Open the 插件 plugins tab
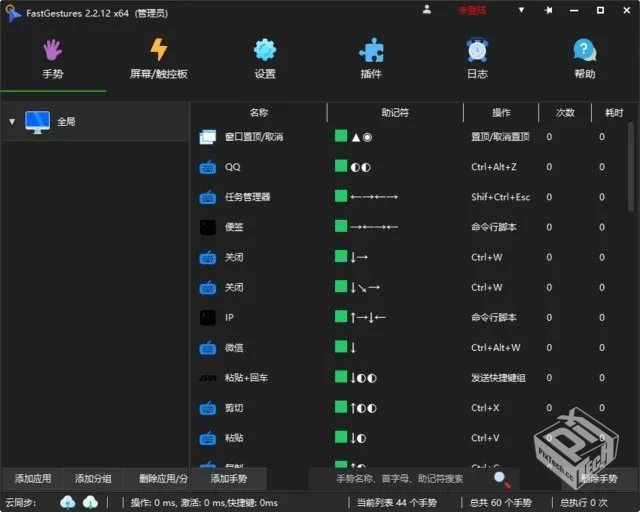The height and width of the screenshot is (512, 640). (371, 60)
